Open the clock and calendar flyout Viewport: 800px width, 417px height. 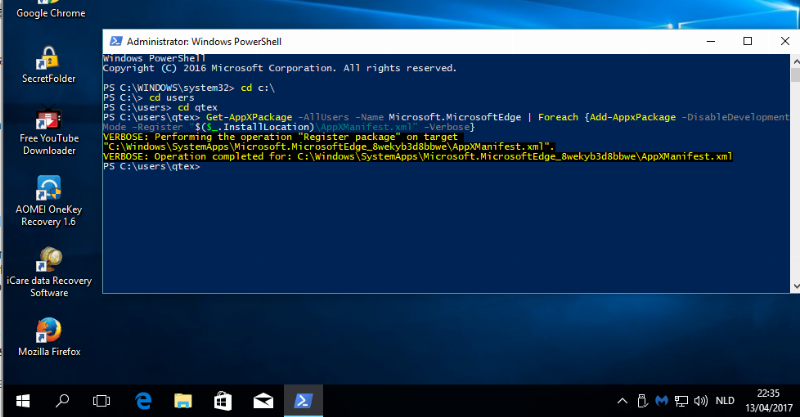(x=767, y=401)
